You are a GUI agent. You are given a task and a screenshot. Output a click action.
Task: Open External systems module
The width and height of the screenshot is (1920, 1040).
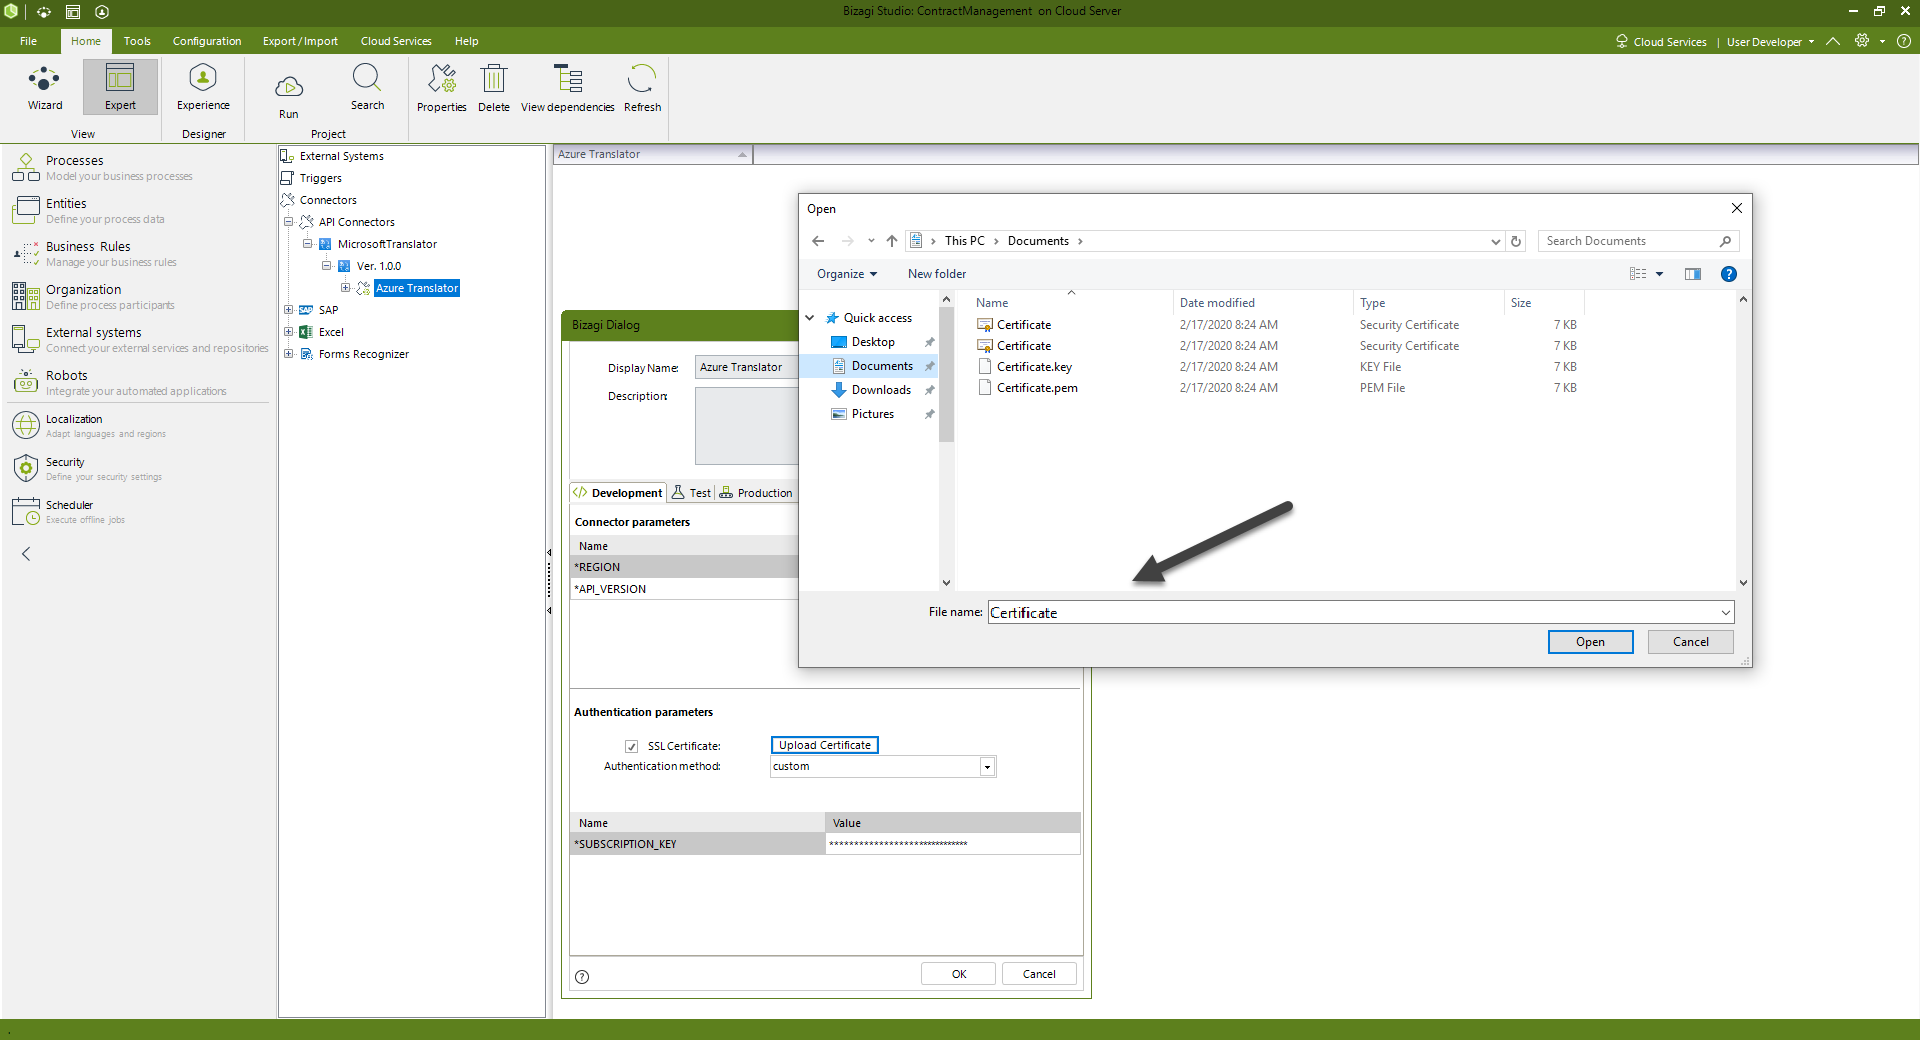click(140, 339)
